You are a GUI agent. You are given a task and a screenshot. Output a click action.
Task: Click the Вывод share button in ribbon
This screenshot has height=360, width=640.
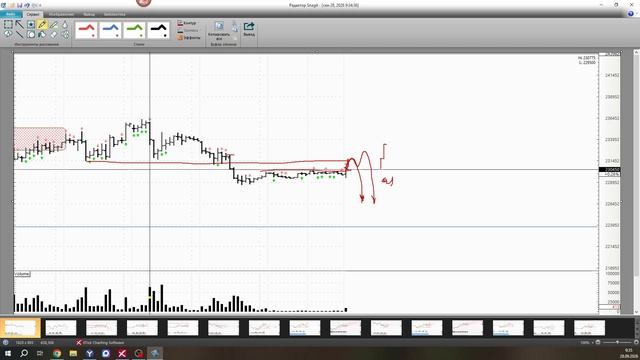pos(249,29)
